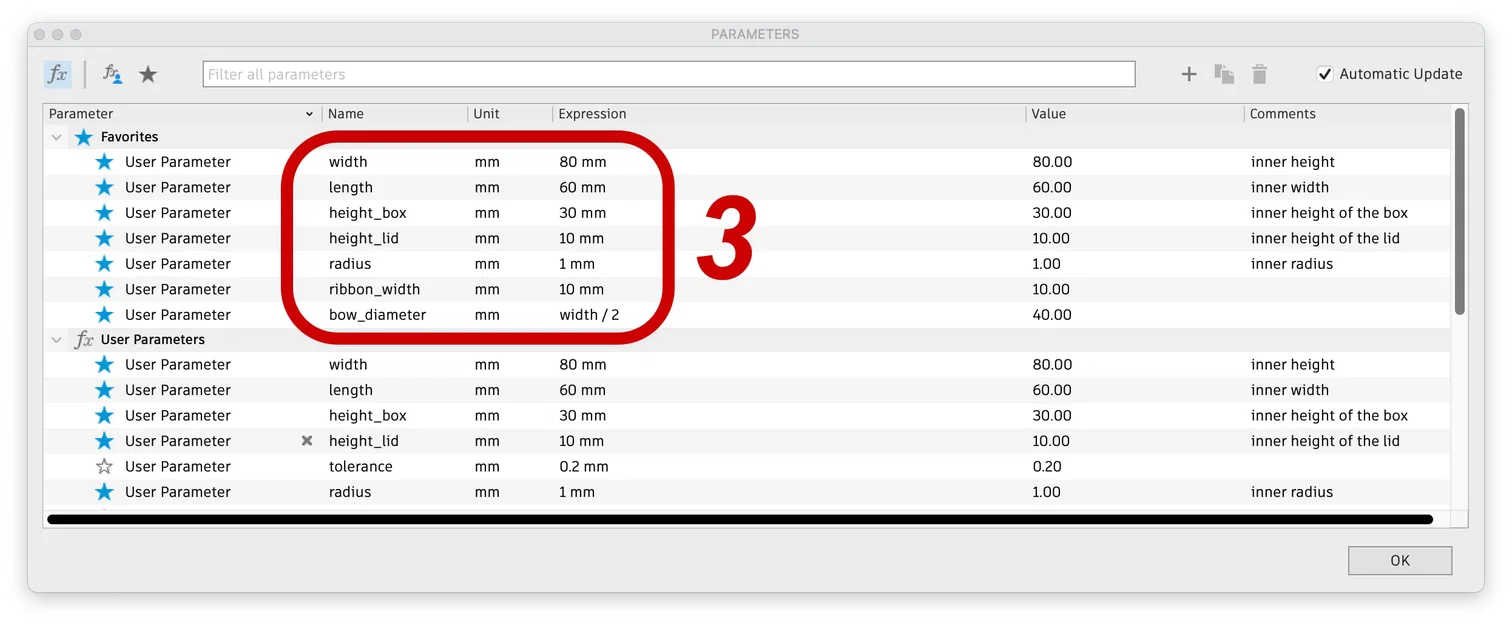Edit the '0.2 mm' expression cell

click(x=584, y=467)
